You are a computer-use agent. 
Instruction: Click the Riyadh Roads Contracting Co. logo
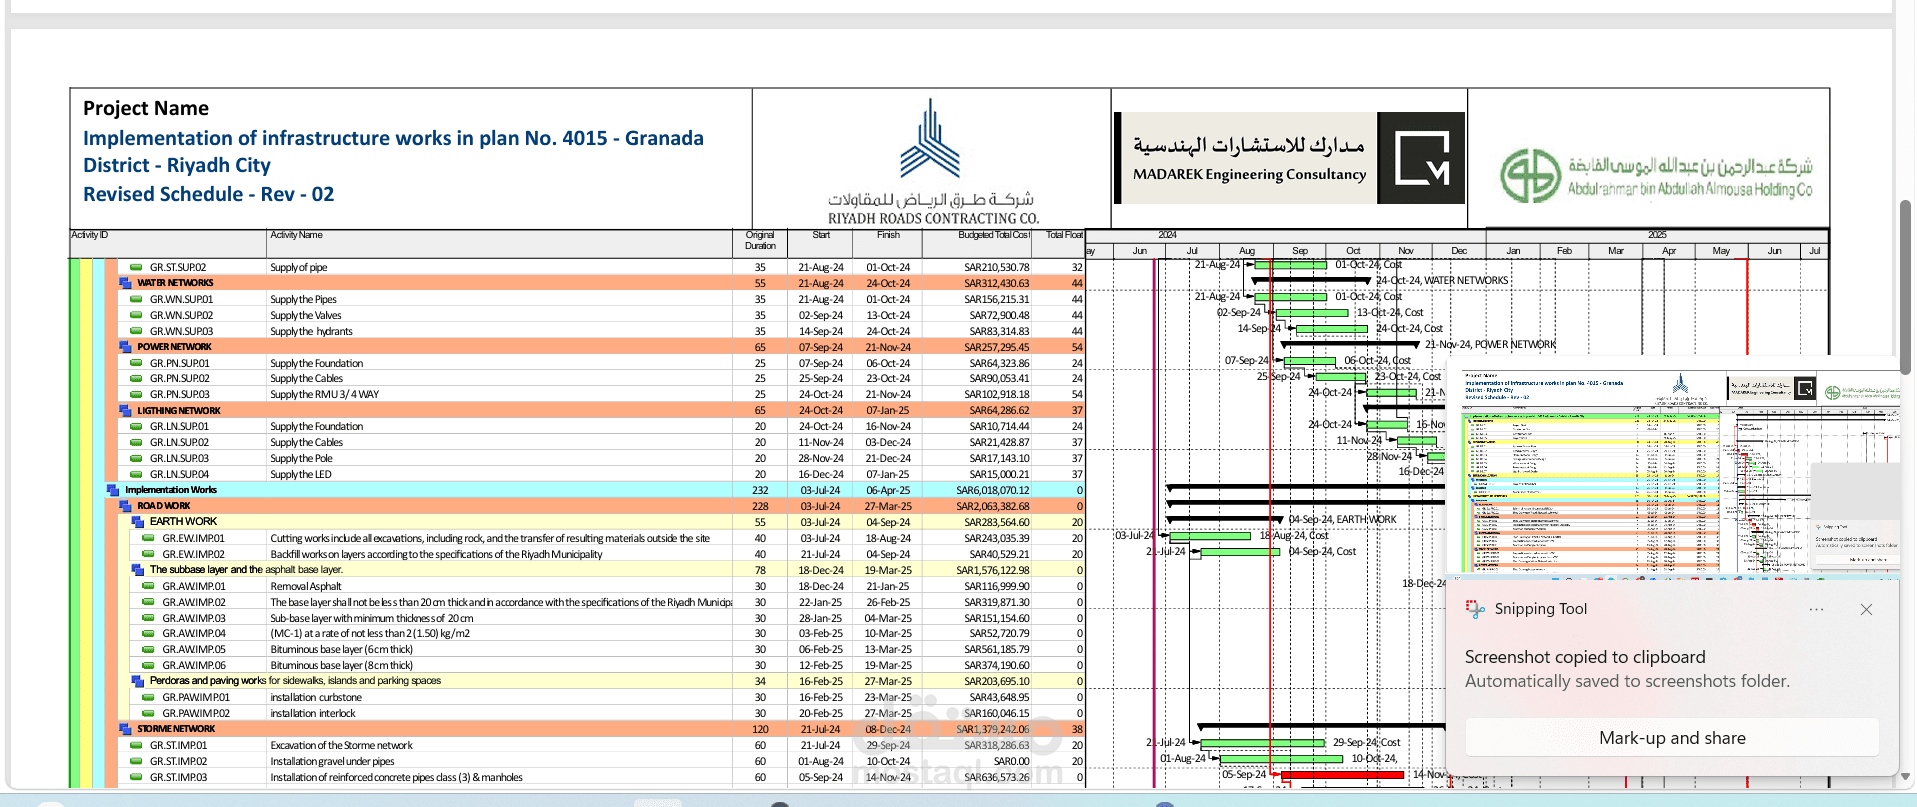click(x=932, y=162)
